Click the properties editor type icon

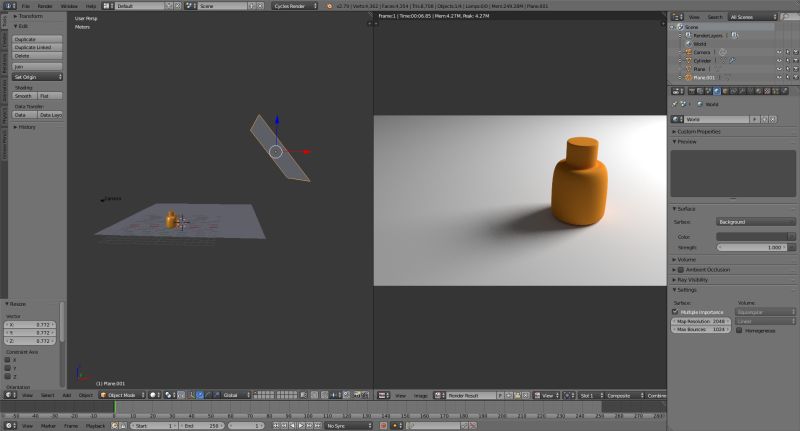point(678,91)
